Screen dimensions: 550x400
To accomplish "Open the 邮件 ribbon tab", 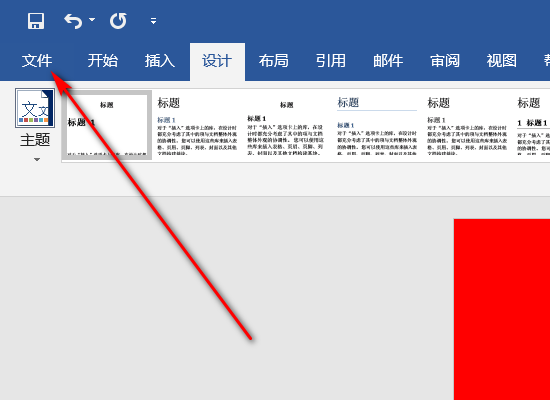I will point(388,61).
